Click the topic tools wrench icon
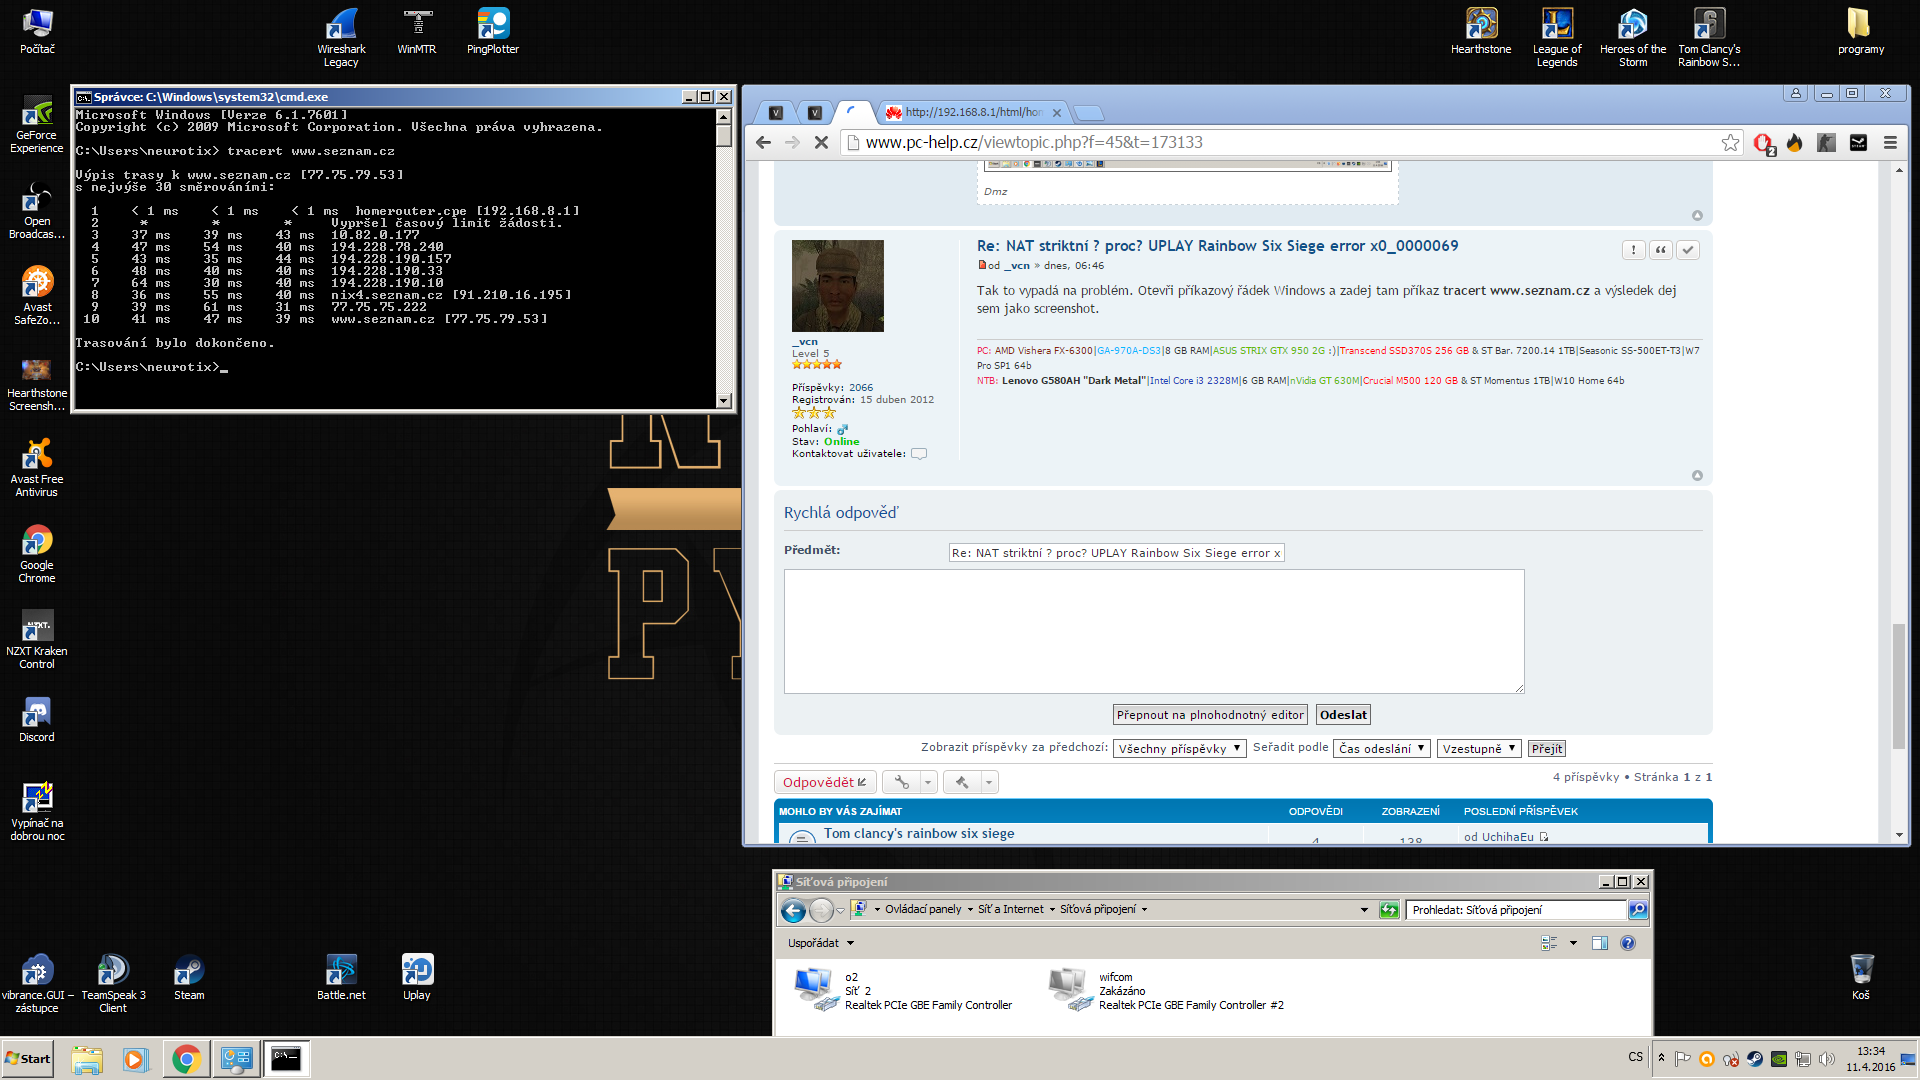Viewport: 1920px width, 1080px height. point(901,782)
